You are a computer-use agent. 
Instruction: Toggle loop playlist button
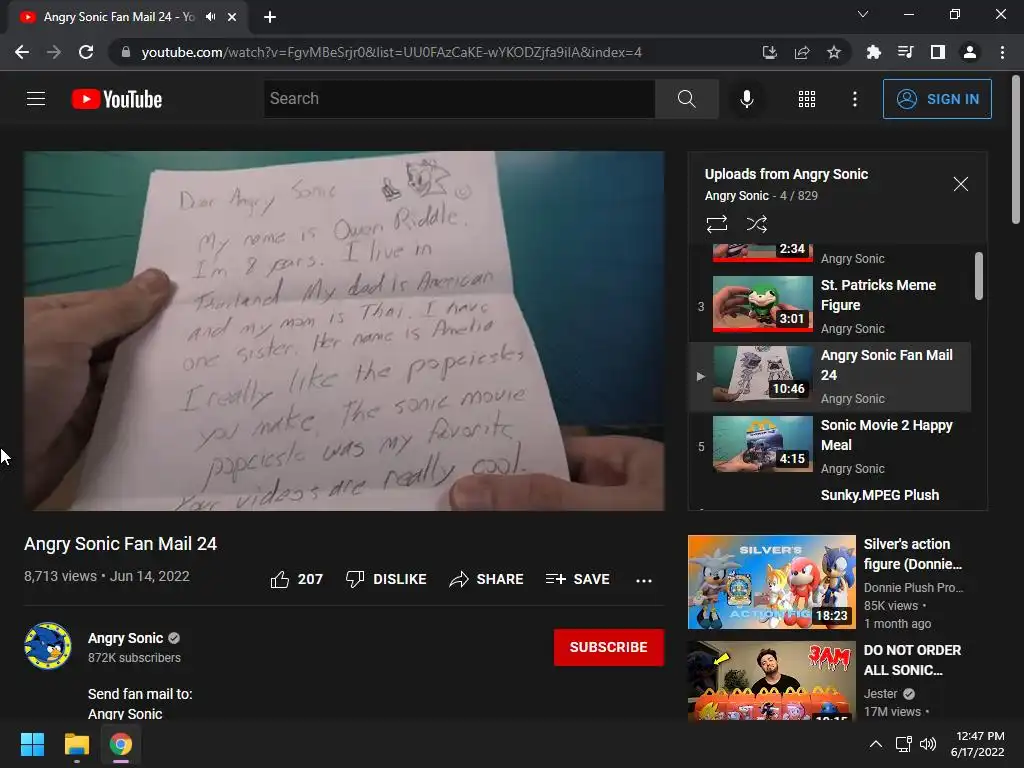[x=716, y=224]
